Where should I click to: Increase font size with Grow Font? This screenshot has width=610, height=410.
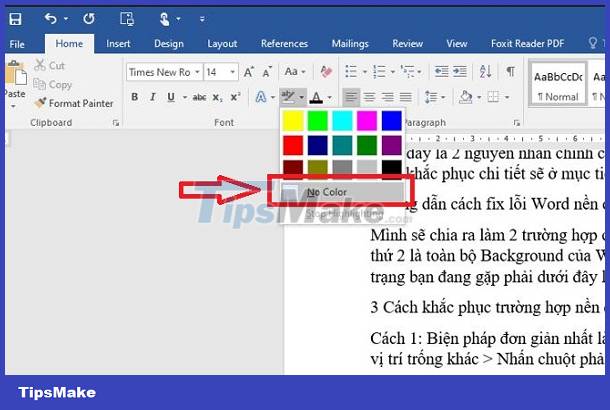(x=249, y=72)
